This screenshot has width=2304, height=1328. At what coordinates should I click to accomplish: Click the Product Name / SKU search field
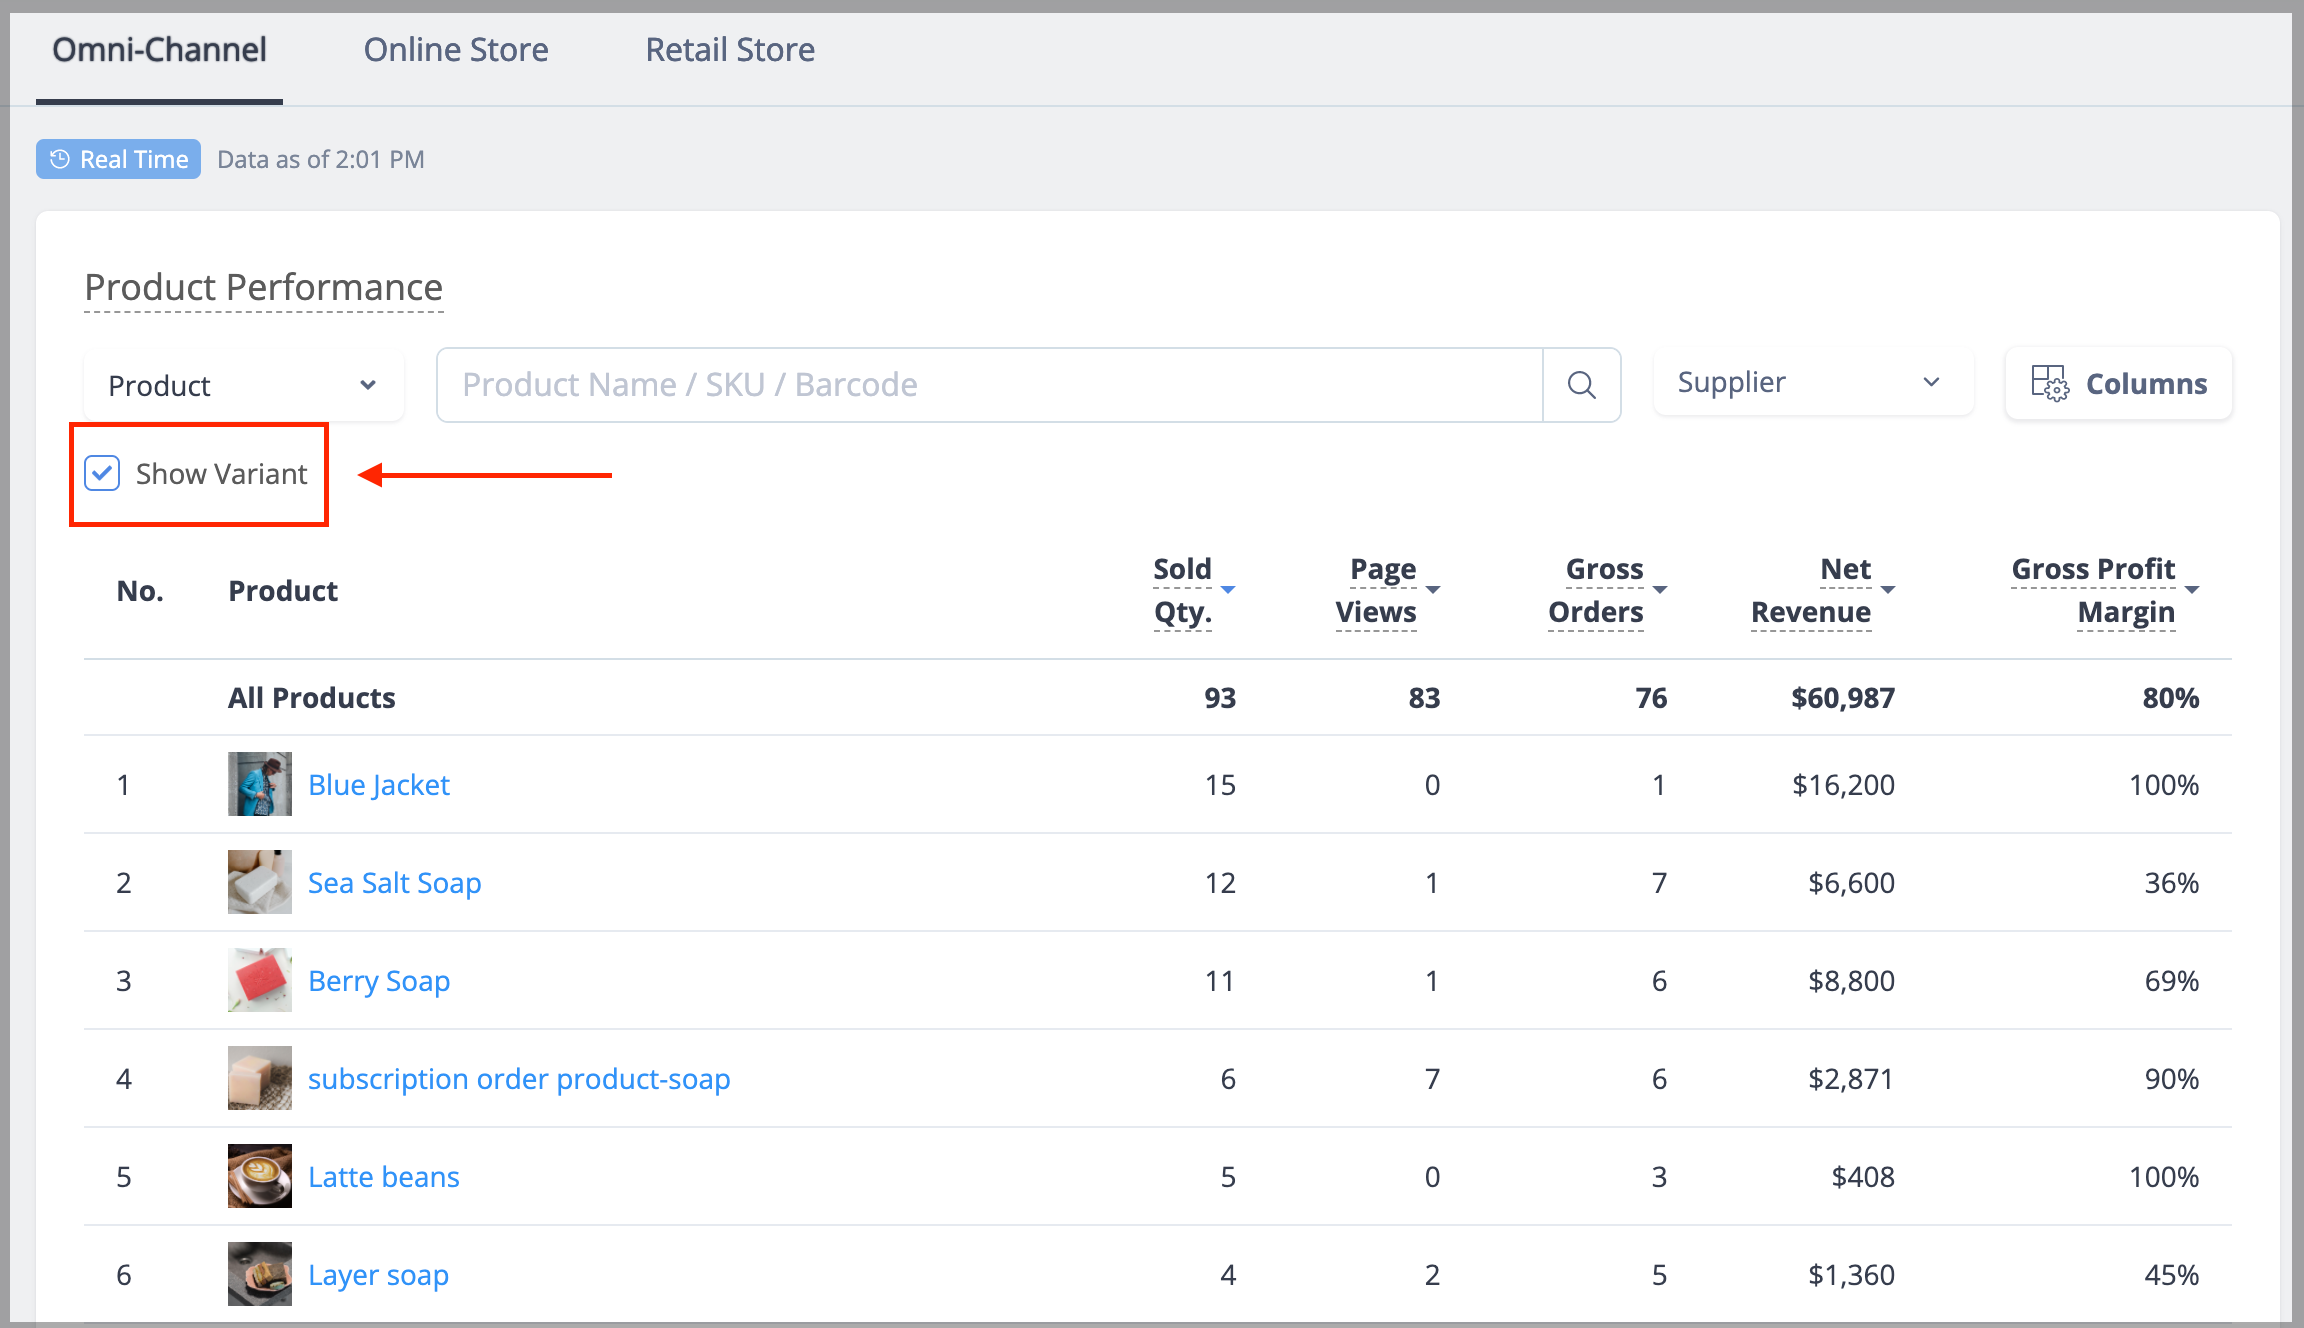coord(990,385)
